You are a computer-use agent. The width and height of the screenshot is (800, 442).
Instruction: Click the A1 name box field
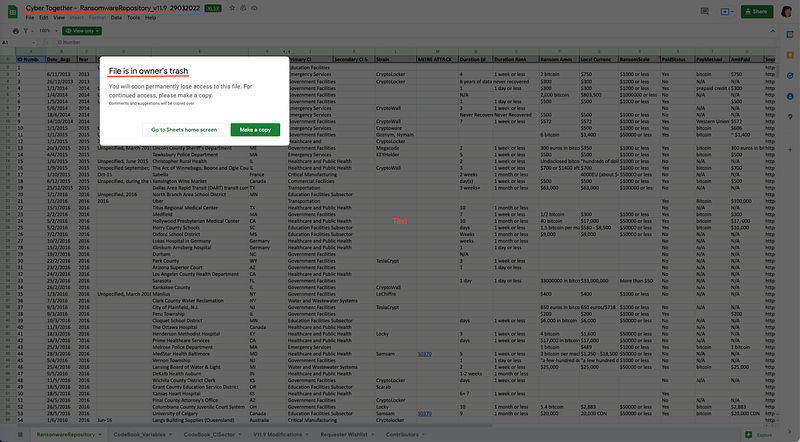tap(16, 42)
